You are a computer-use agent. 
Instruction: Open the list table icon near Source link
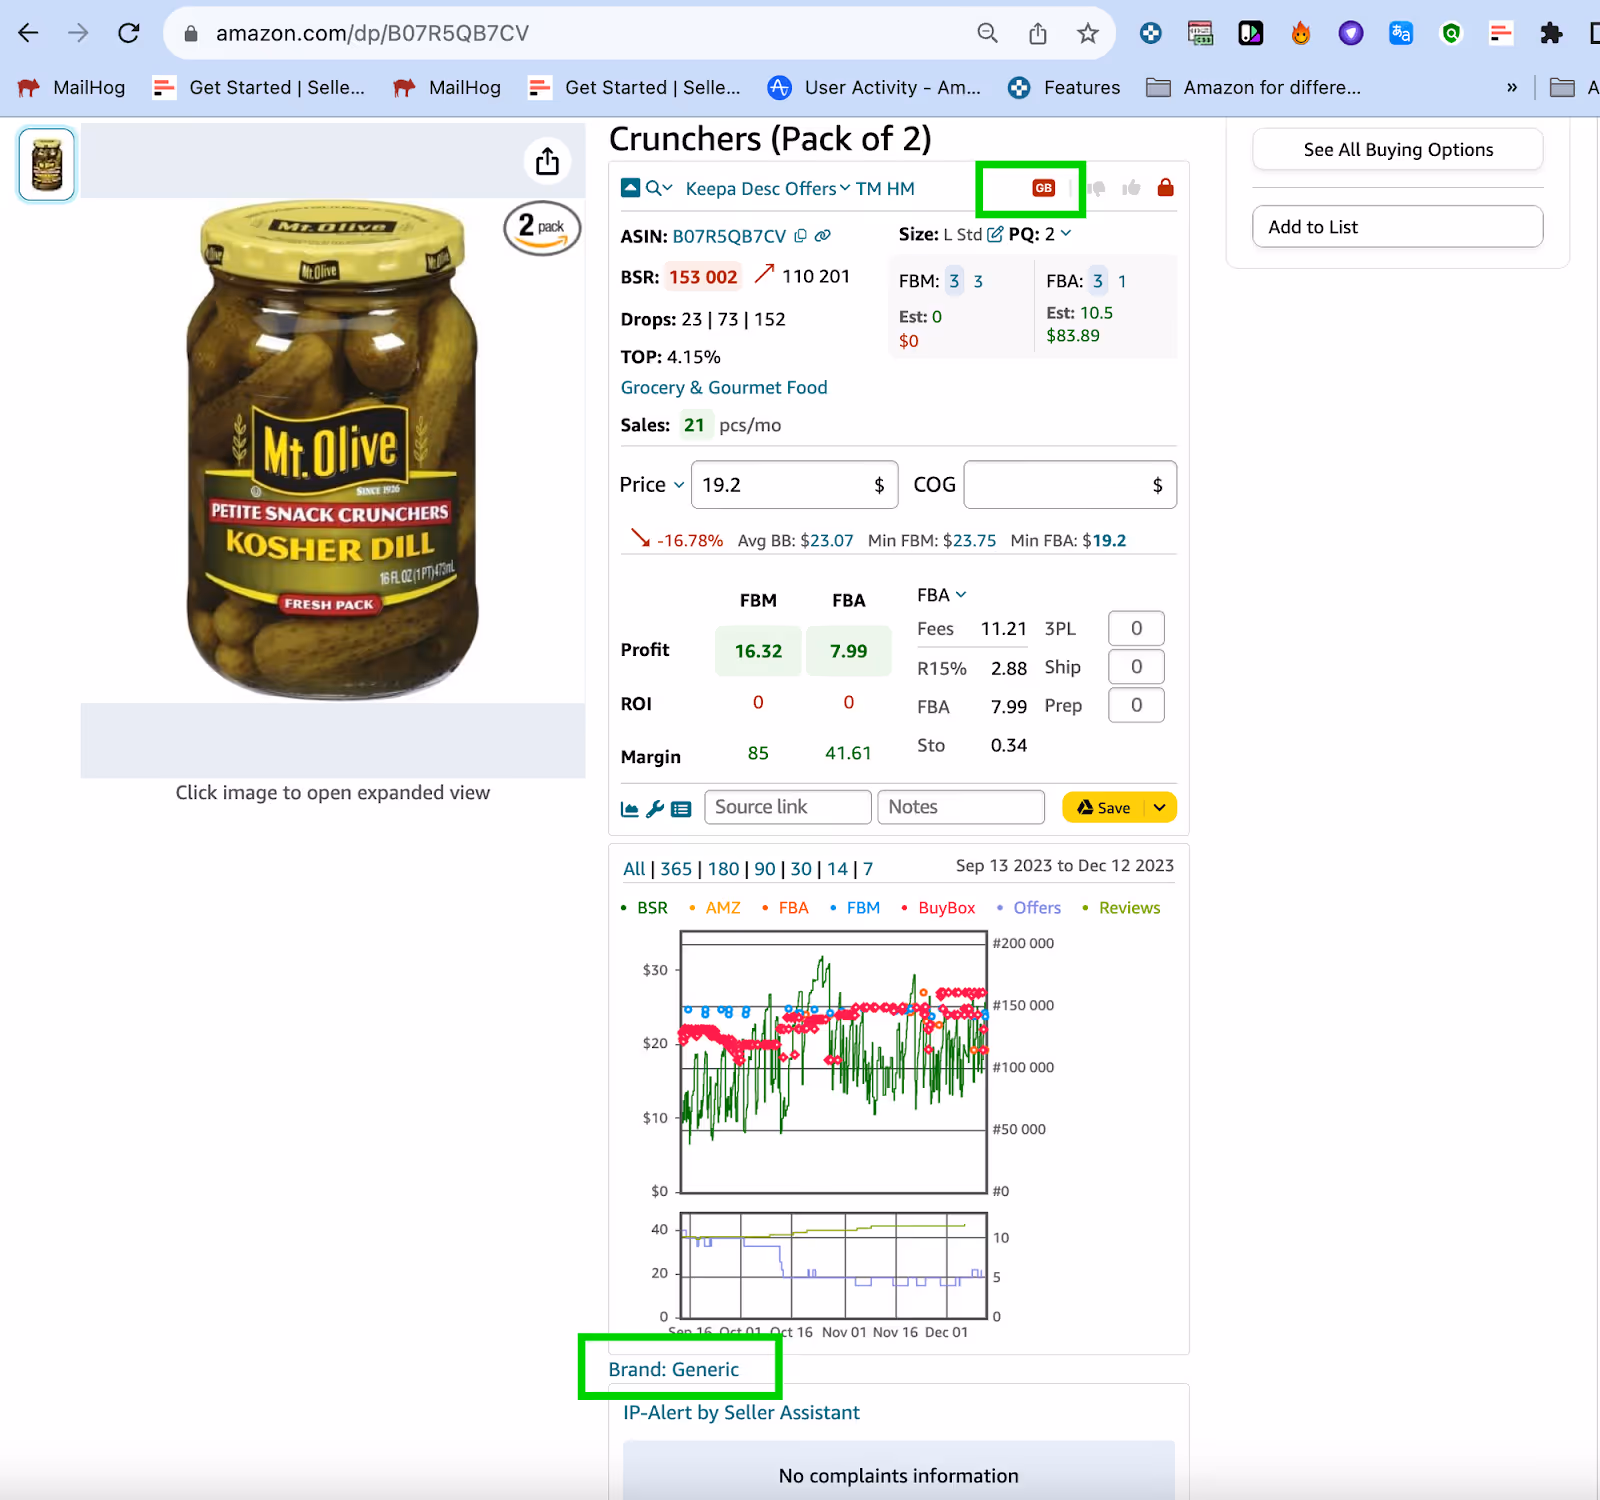coord(681,809)
